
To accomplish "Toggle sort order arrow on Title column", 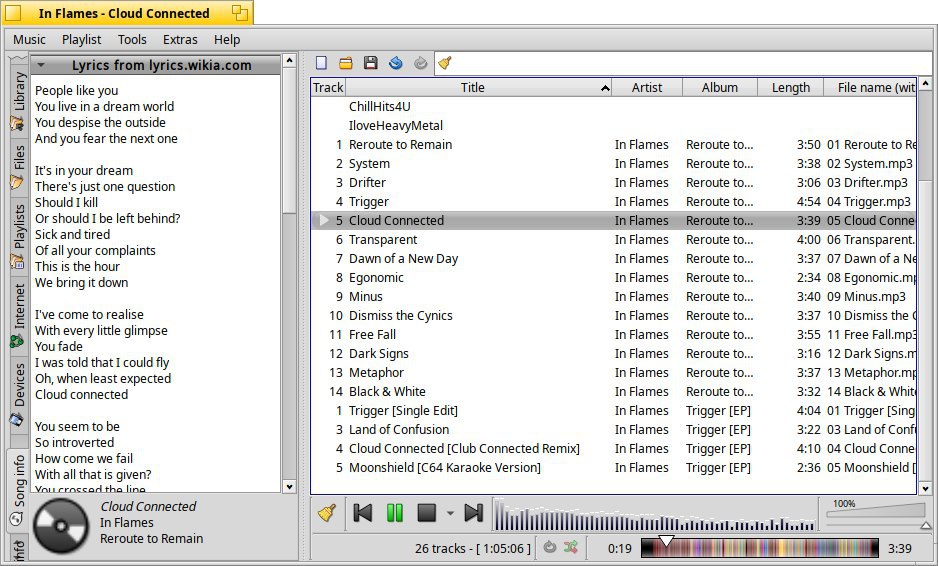I will pyautogui.click(x=605, y=88).
